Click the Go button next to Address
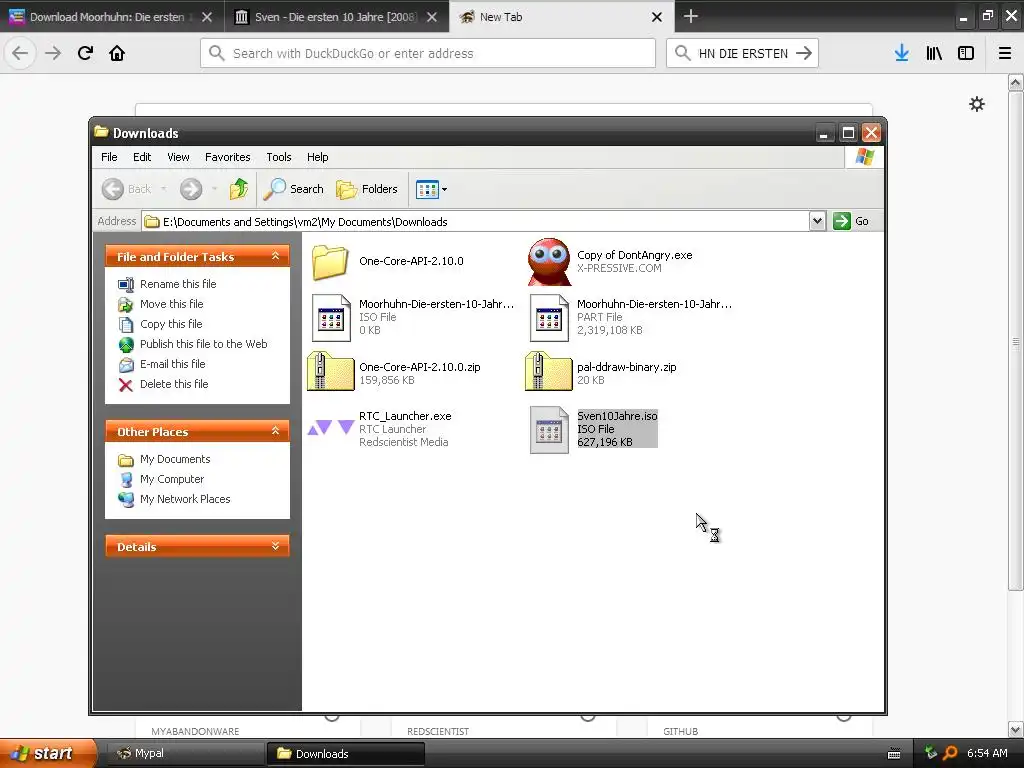 852,221
